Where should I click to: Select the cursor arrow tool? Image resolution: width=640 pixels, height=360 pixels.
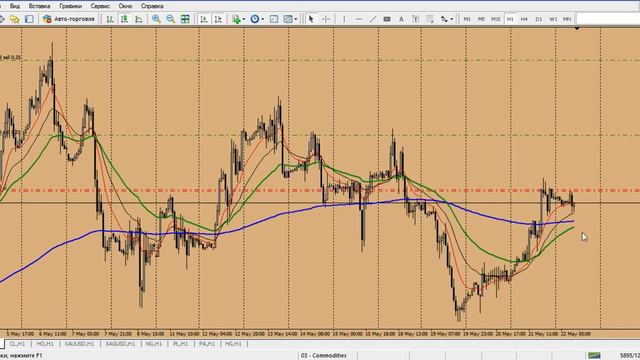tap(311, 19)
